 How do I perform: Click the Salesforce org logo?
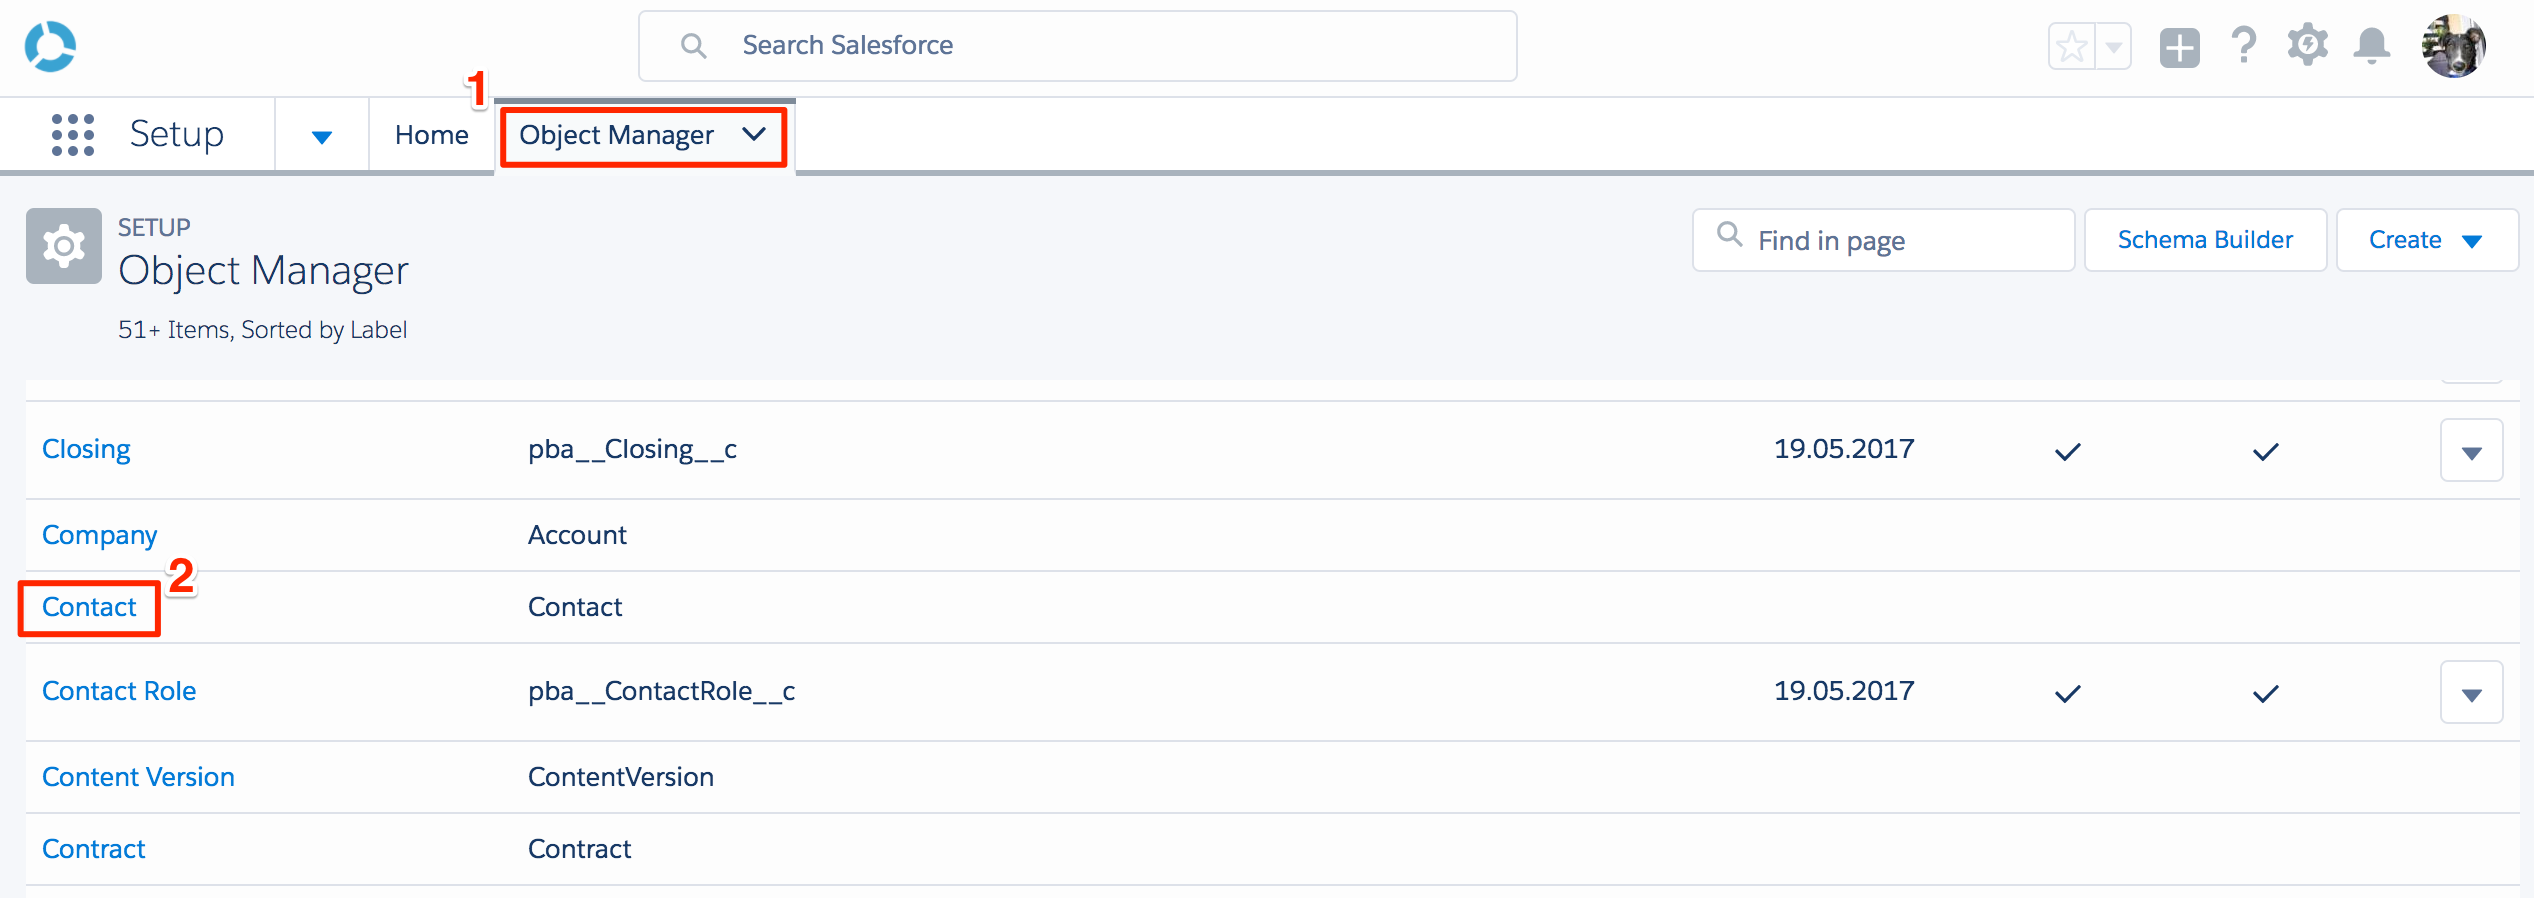50,46
